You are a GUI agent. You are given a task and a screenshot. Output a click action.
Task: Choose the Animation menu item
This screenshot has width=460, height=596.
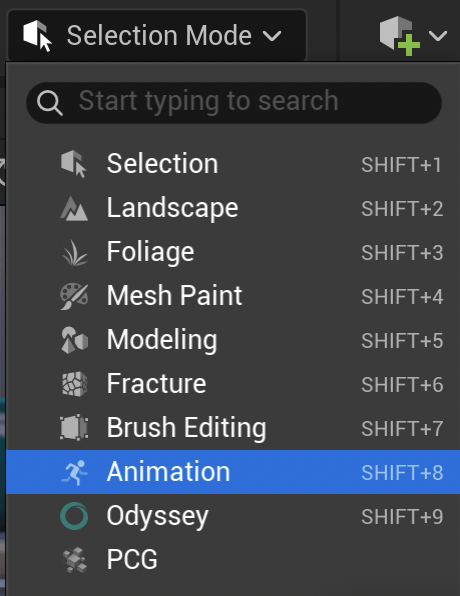point(233,472)
